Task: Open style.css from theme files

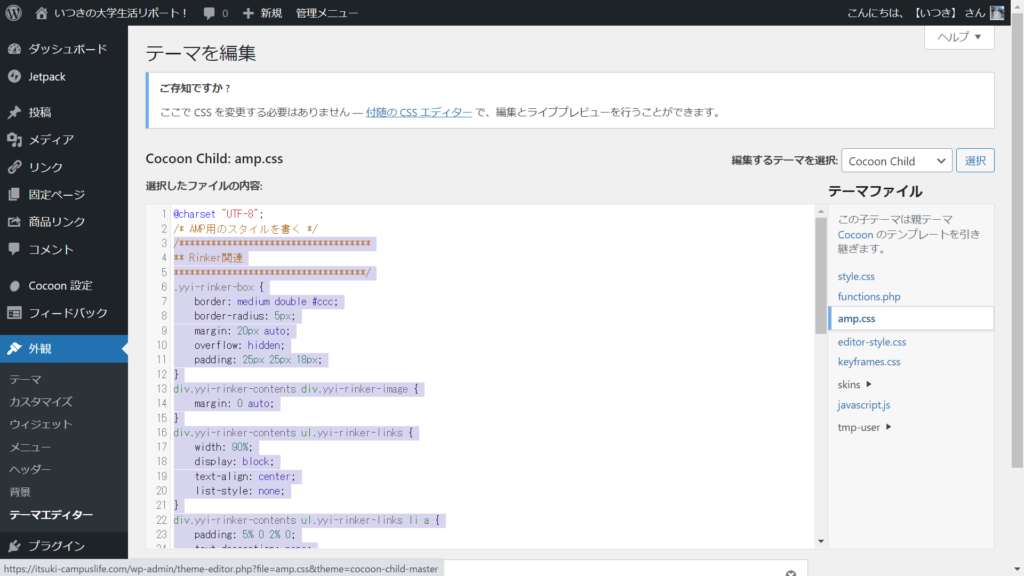Action: pyautogui.click(x=856, y=276)
